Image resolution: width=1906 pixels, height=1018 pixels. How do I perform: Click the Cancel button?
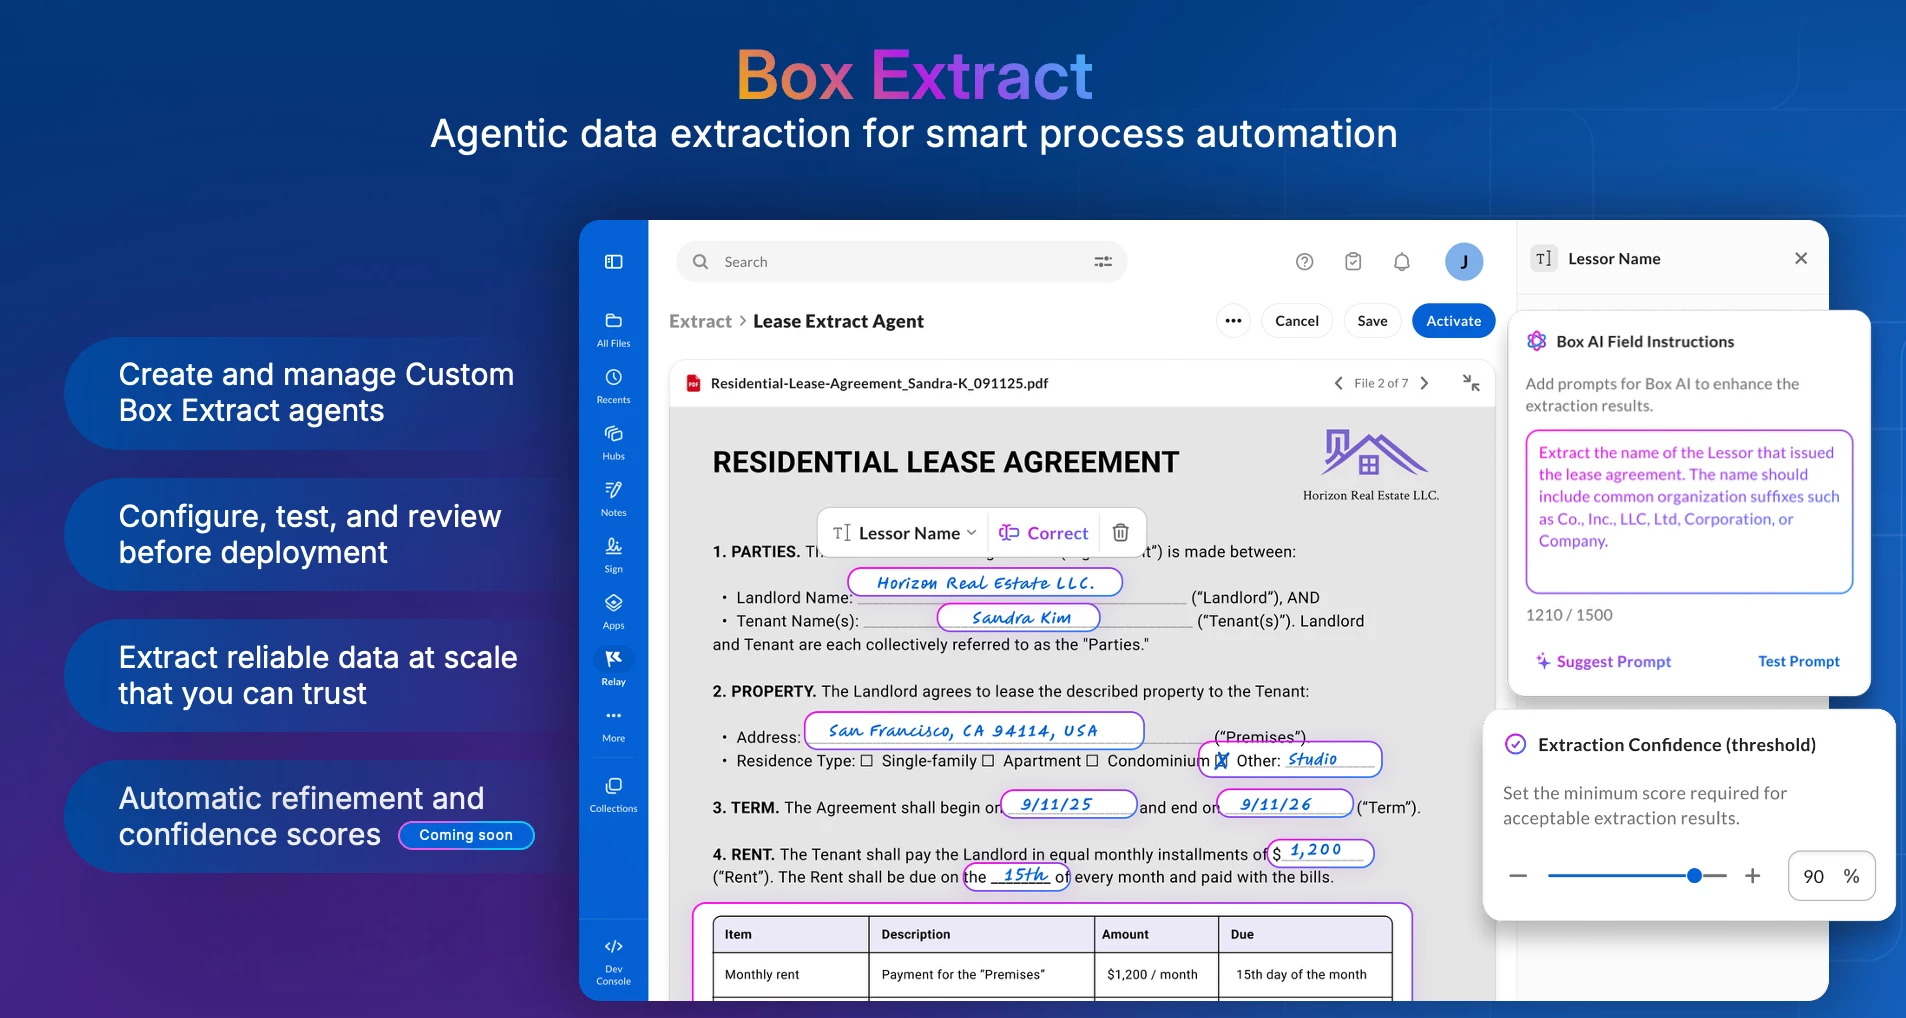point(1297,321)
